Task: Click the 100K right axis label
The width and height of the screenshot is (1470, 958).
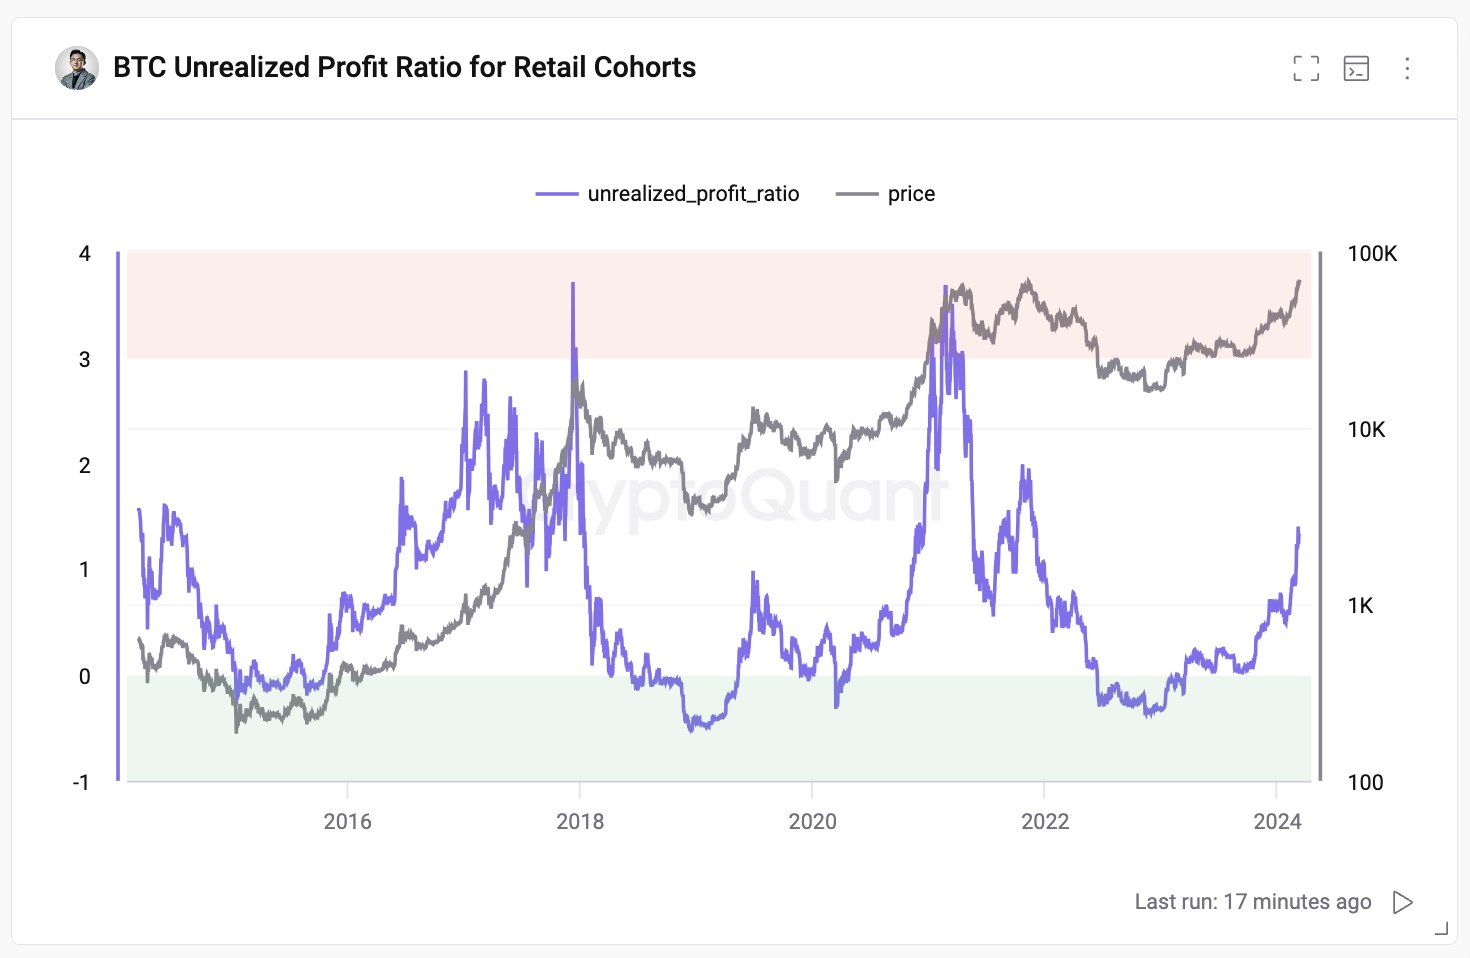Action: coord(1372,254)
